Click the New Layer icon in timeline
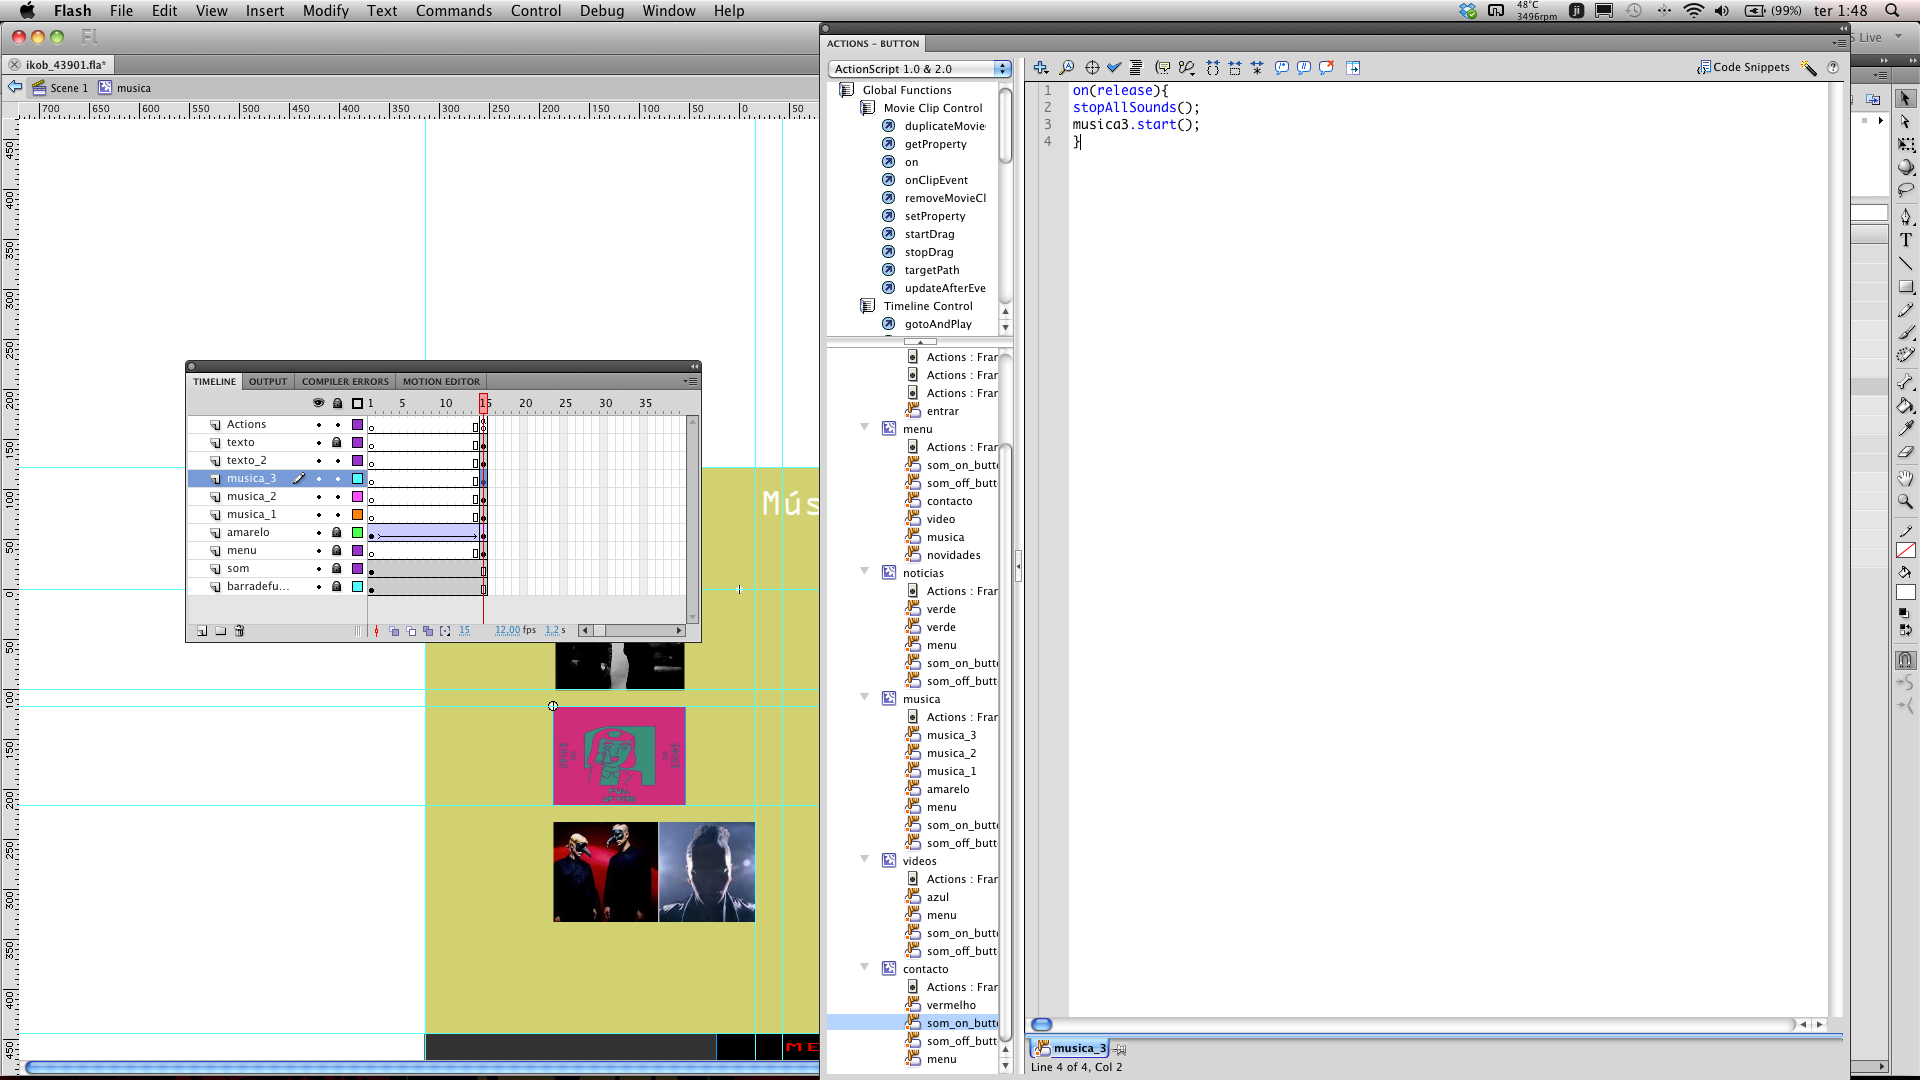The image size is (1920, 1080). click(x=202, y=631)
